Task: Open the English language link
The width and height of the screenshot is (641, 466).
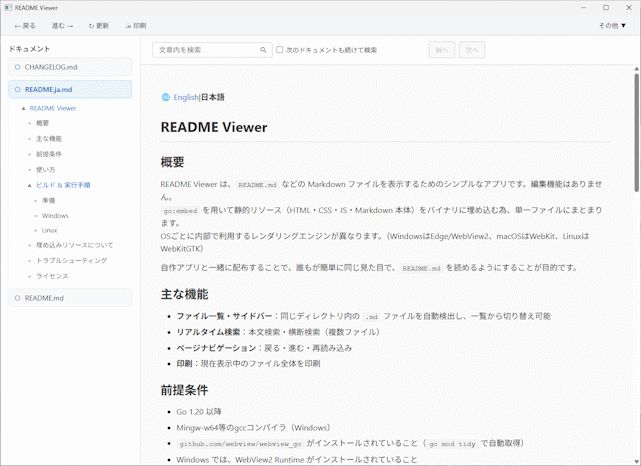Action: [186, 97]
